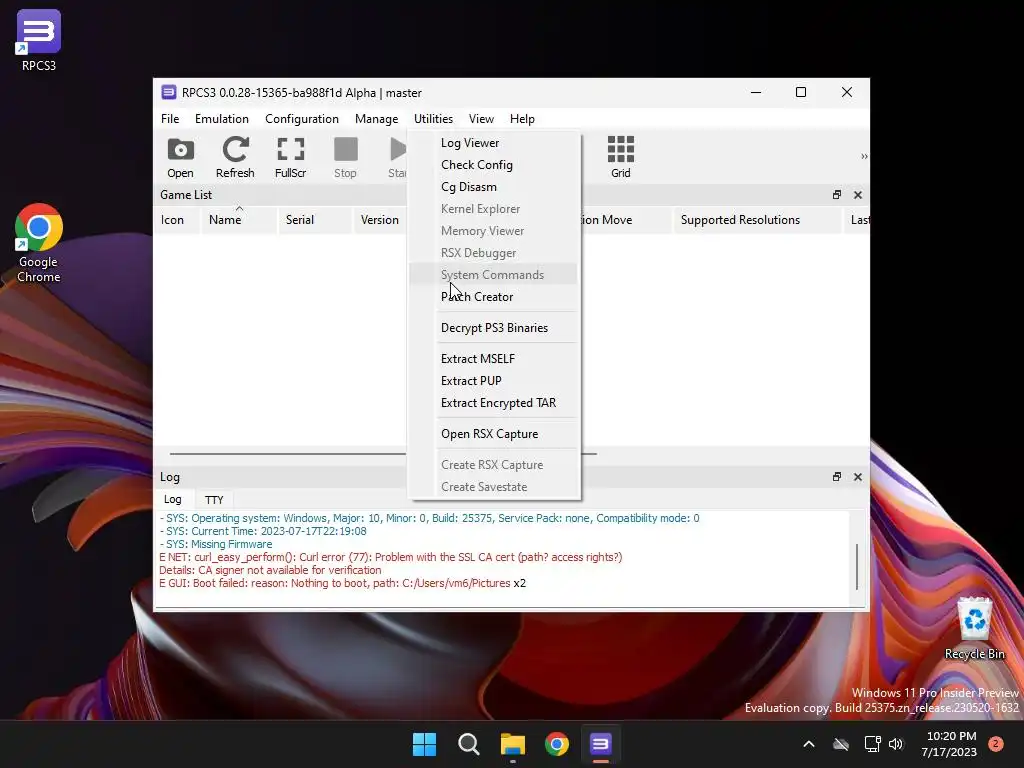Open Chrome from the taskbar
Viewport: 1024px width, 768px height.
(556, 744)
